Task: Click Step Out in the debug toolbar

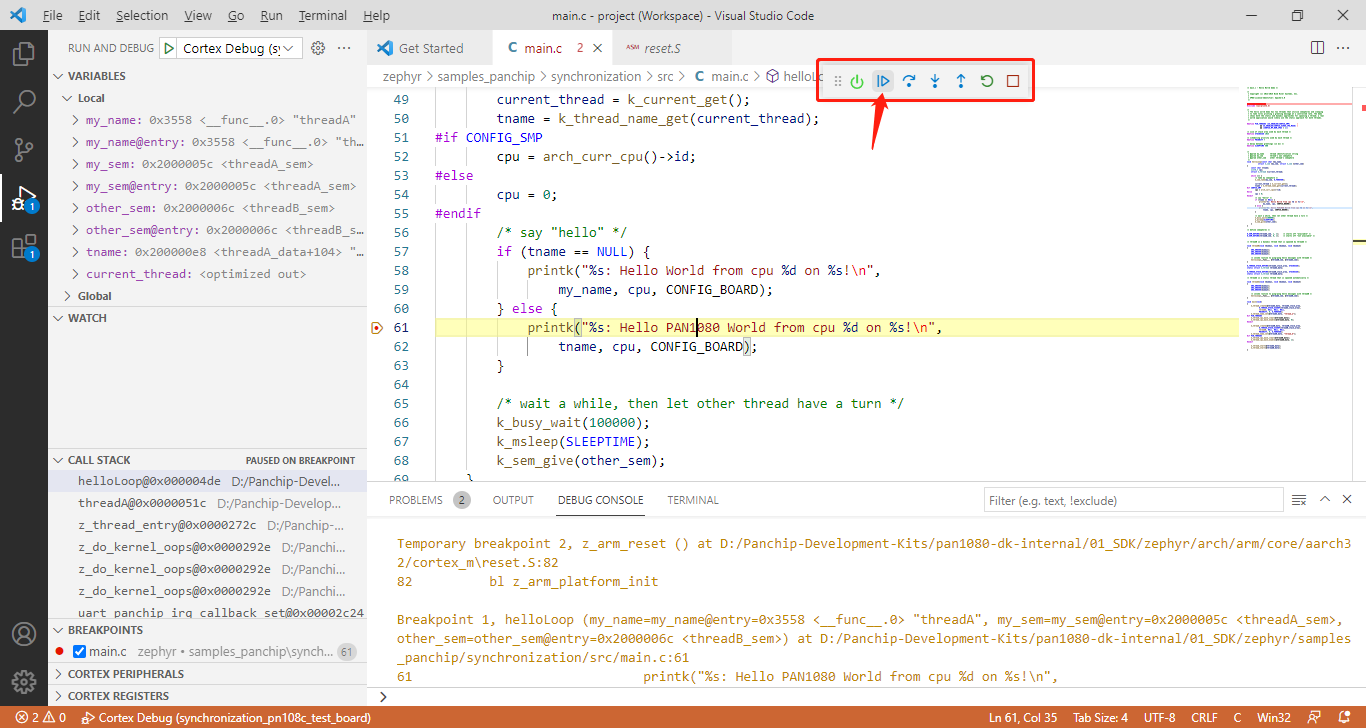Action: click(x=961, y=81)
